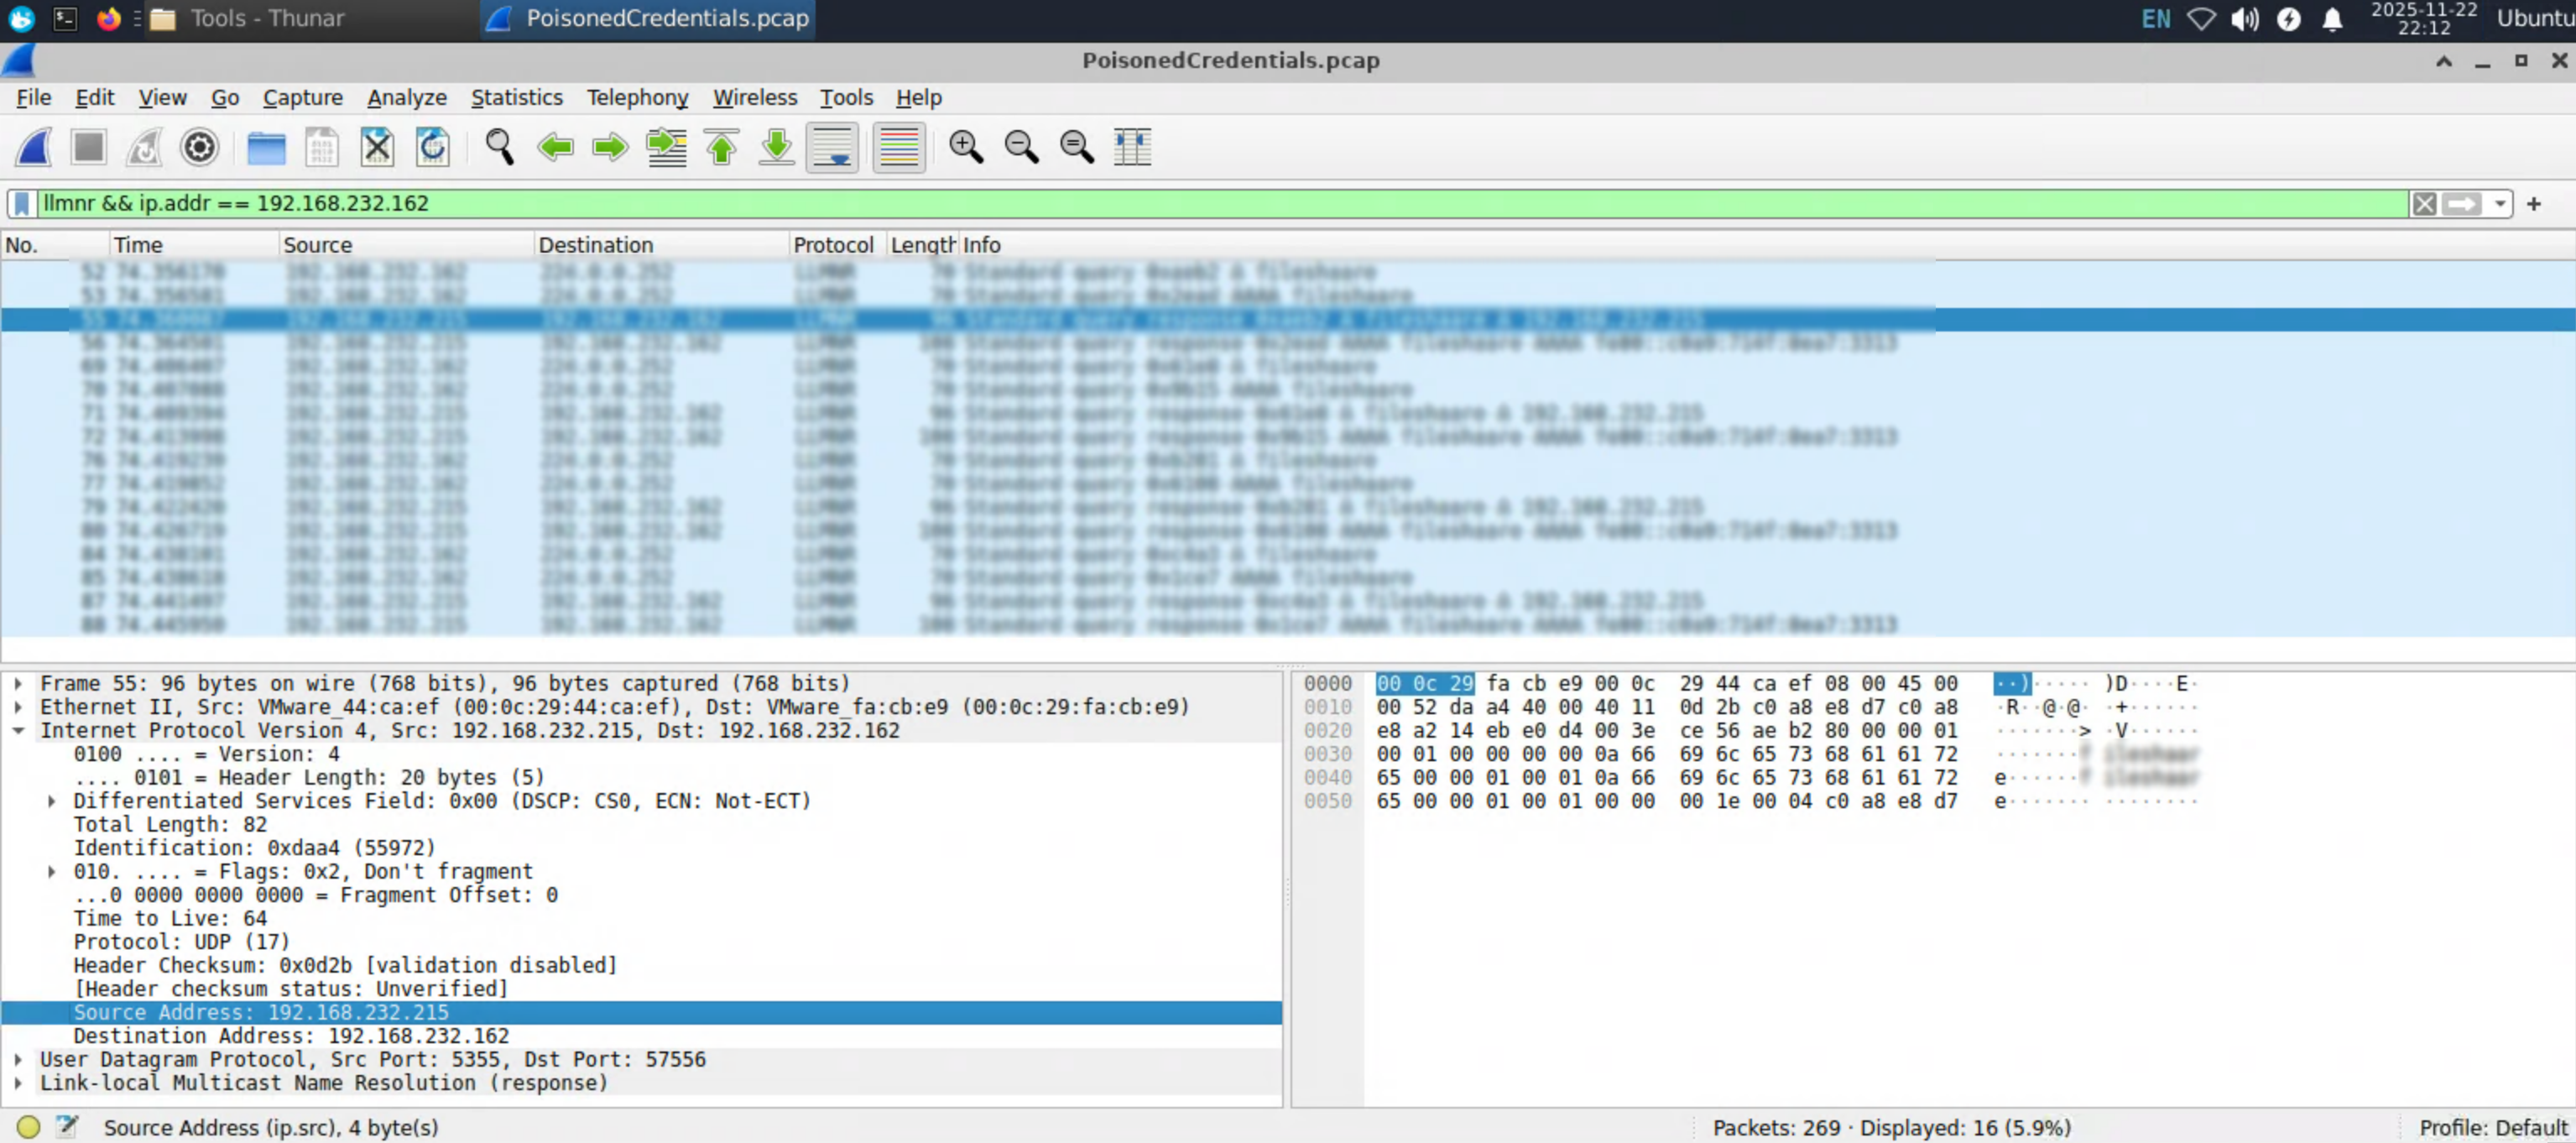Click inside the display filter field
The width and height of the screenshot is (2576, 1143).
coord(1200,203)
